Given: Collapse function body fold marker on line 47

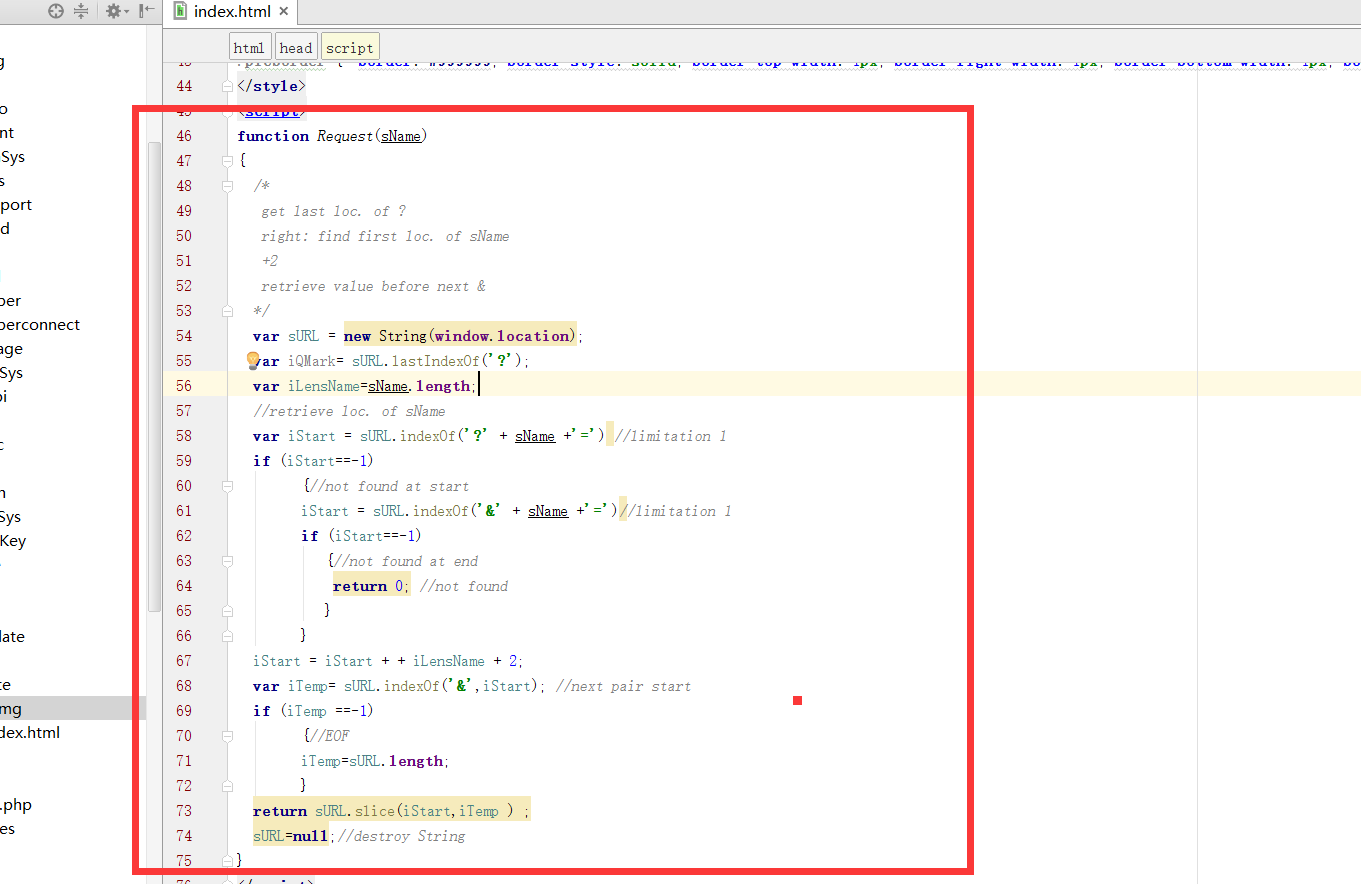Looking at the screenshot, I should 228,161.
